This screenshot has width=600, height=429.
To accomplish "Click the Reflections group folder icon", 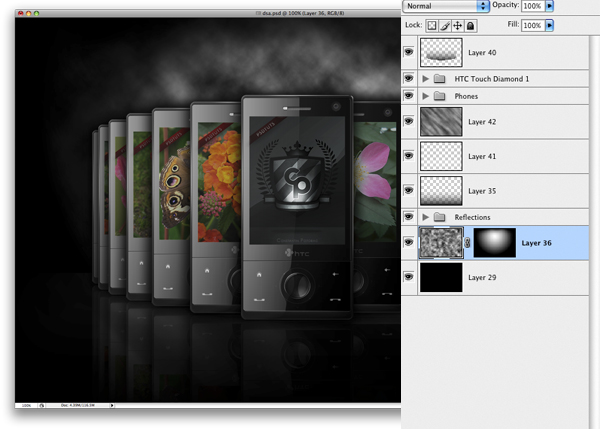I will point(440,217).
